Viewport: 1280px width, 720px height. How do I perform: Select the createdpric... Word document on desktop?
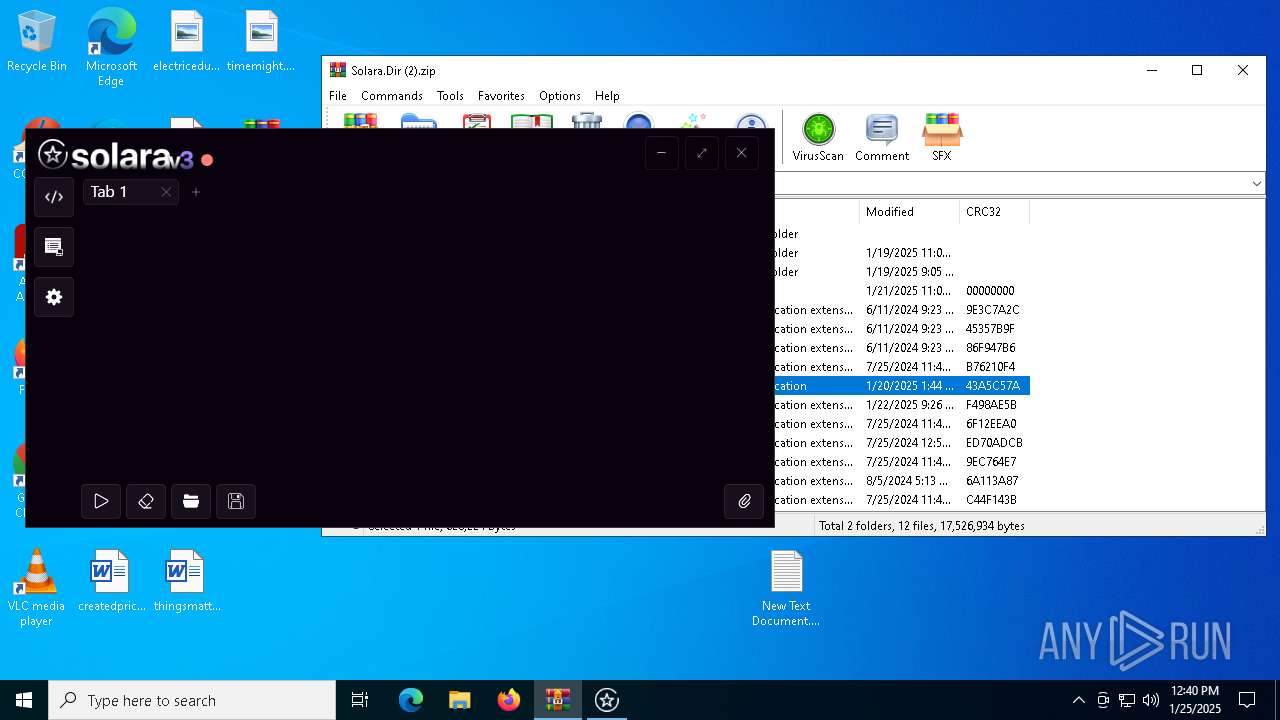(111, 581)
